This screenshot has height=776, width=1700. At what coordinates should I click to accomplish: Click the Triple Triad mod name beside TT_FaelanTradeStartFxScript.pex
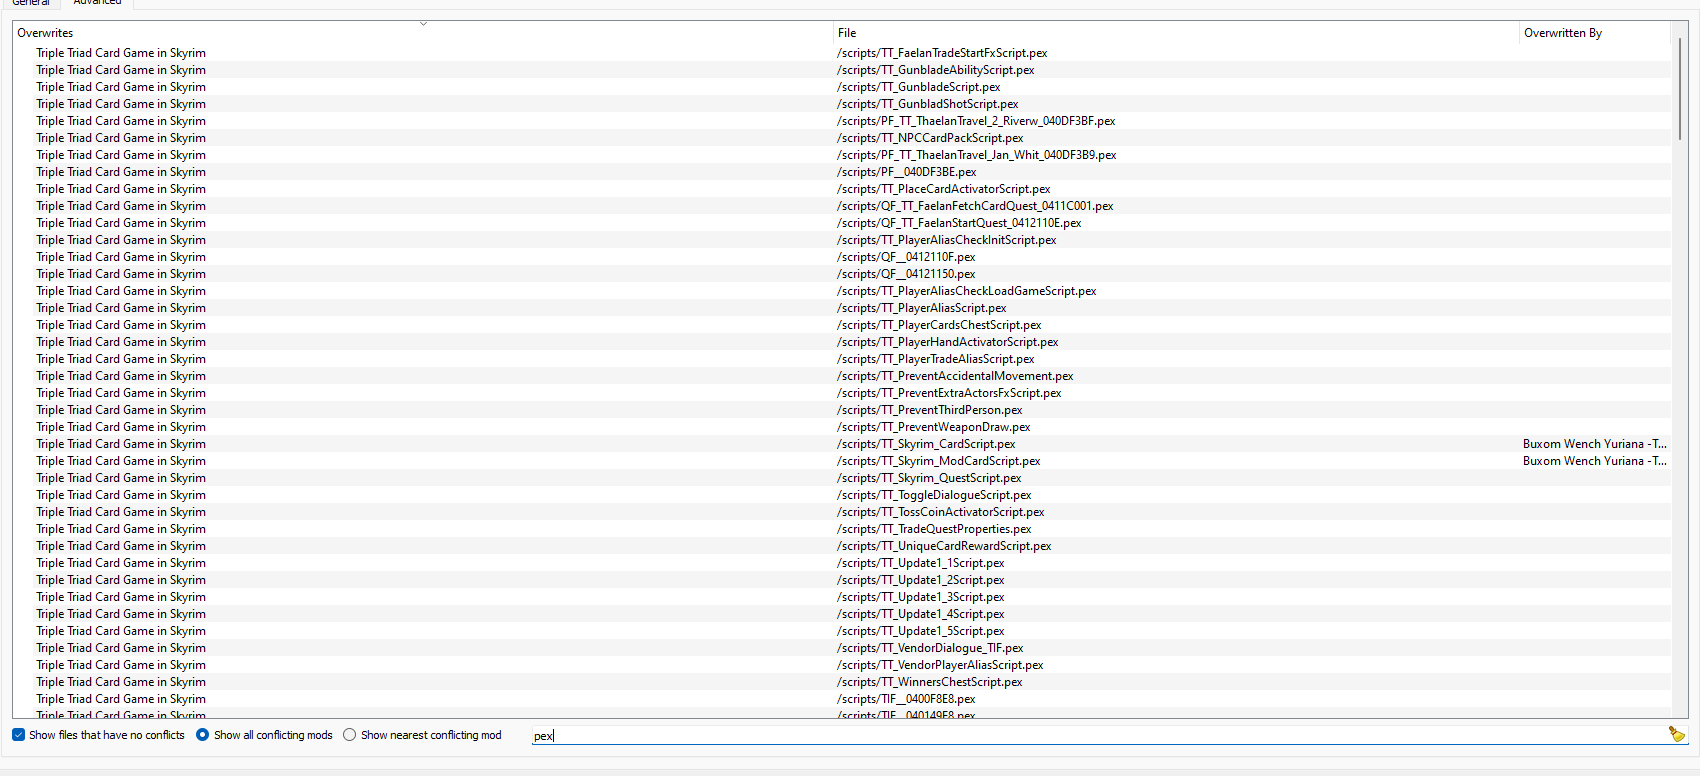tap(121, 53)
